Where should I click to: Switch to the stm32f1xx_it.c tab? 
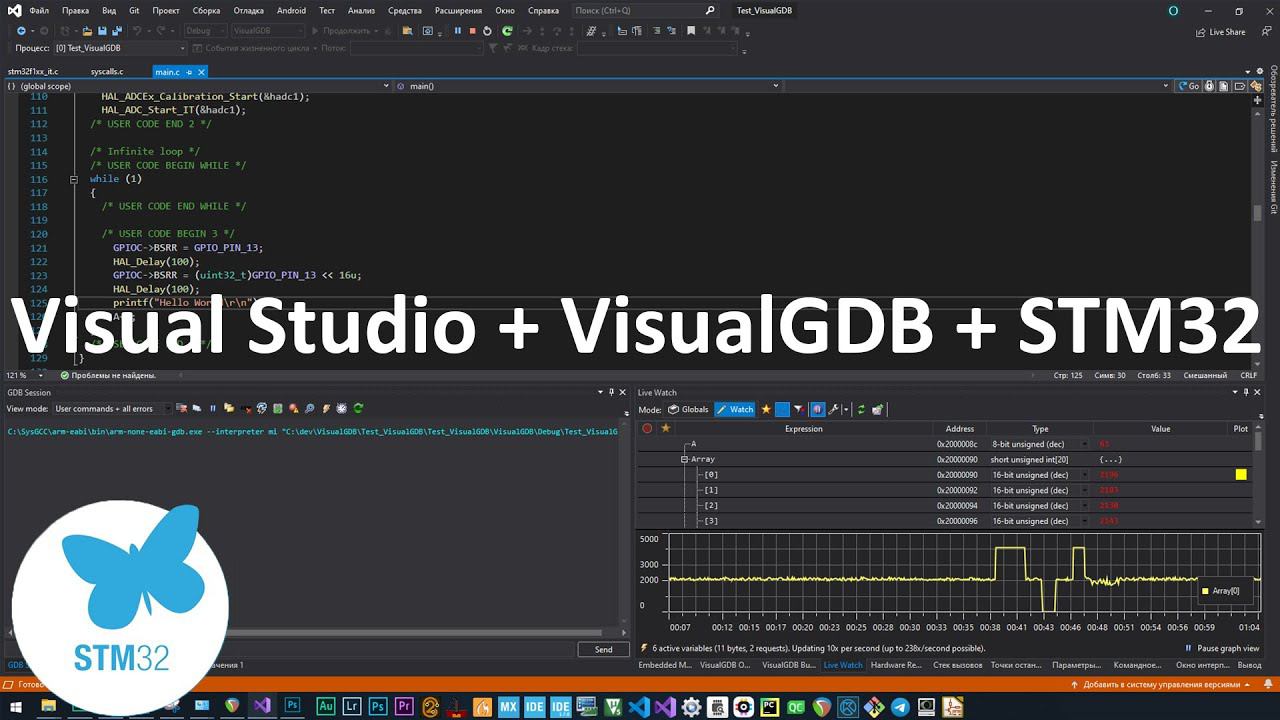click(x=33, y=72)
